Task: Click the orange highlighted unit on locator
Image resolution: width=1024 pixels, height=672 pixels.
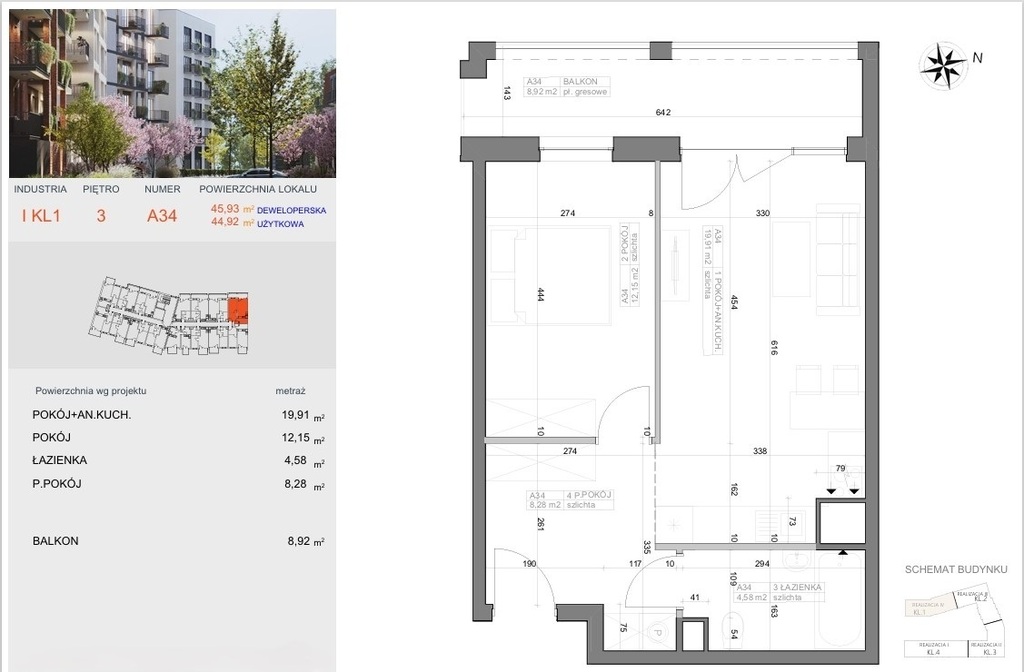Action: coord(239,309)
